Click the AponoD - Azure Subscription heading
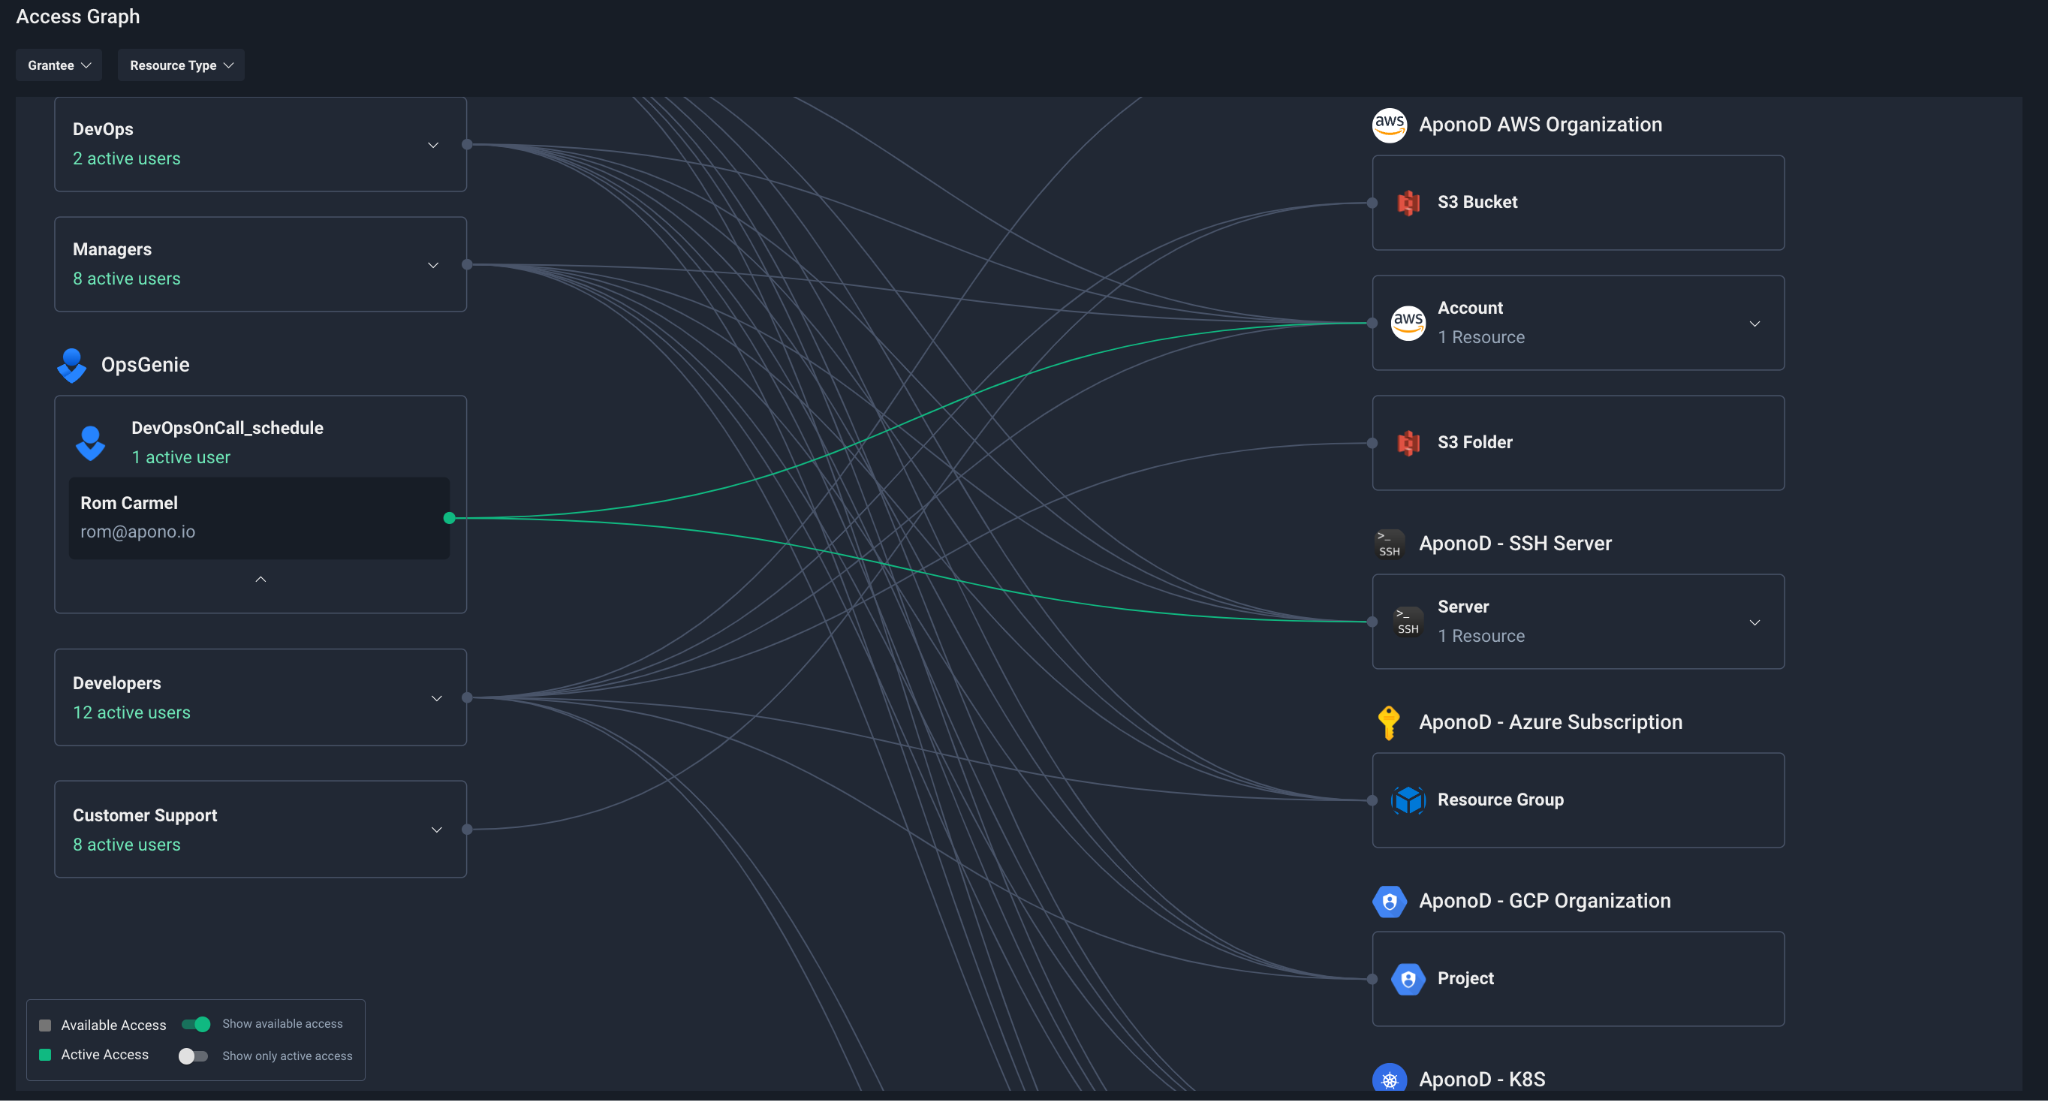 coord(1550,723)
